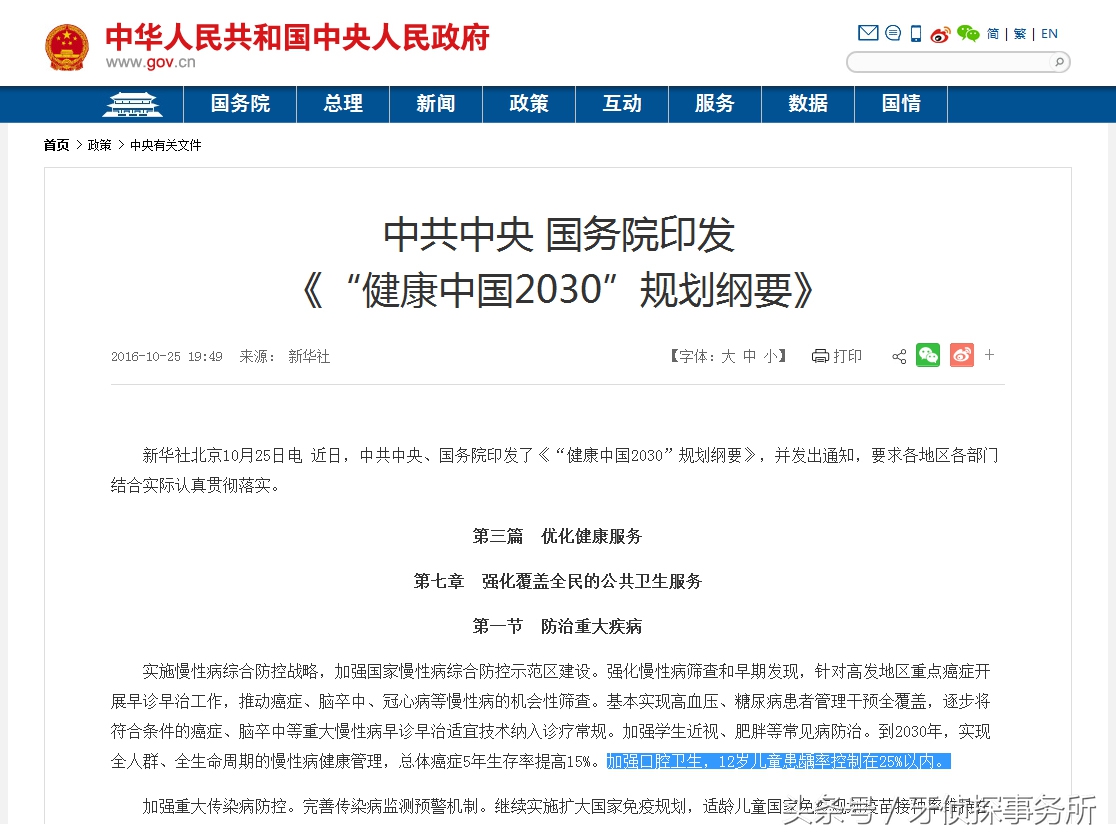Share the article via the red Weibo icon

961,355
